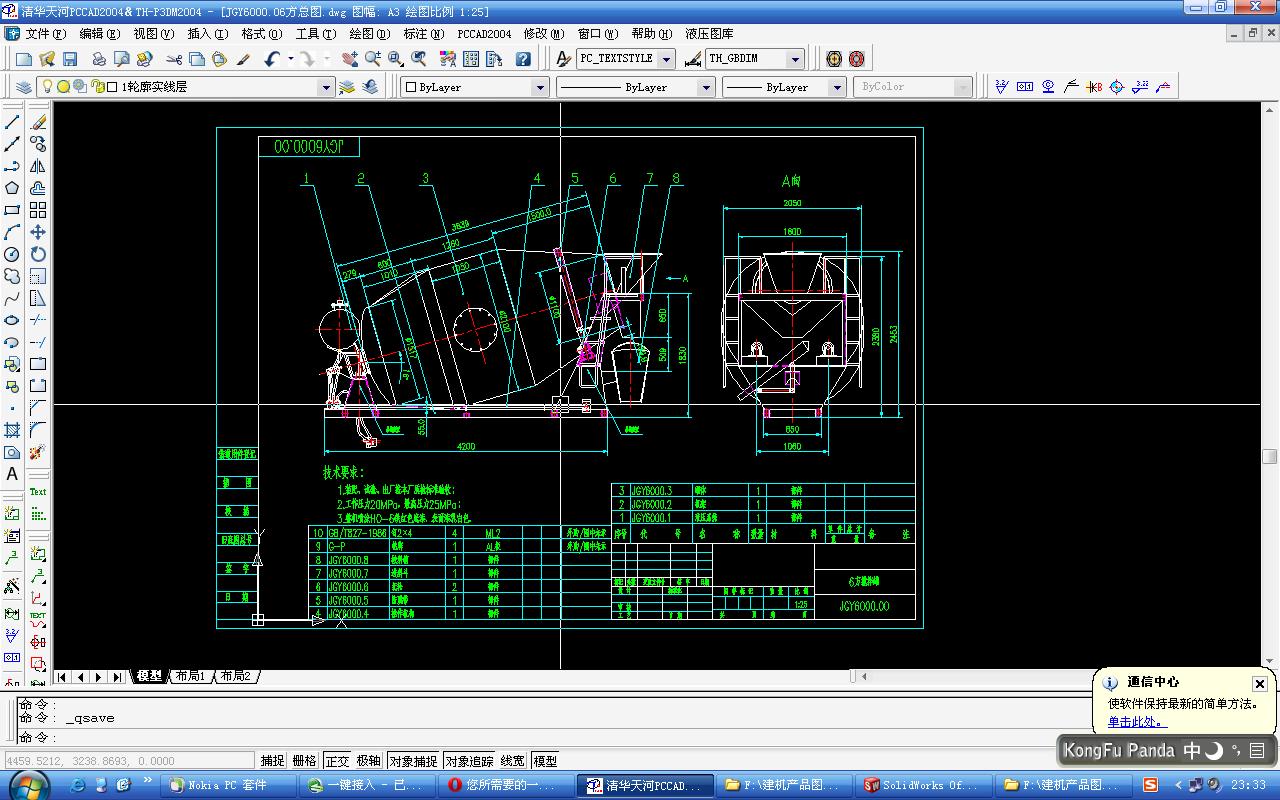
Task: Open the TH_GBDIM dimension style dropdown
Action: (x=795, y=59)
